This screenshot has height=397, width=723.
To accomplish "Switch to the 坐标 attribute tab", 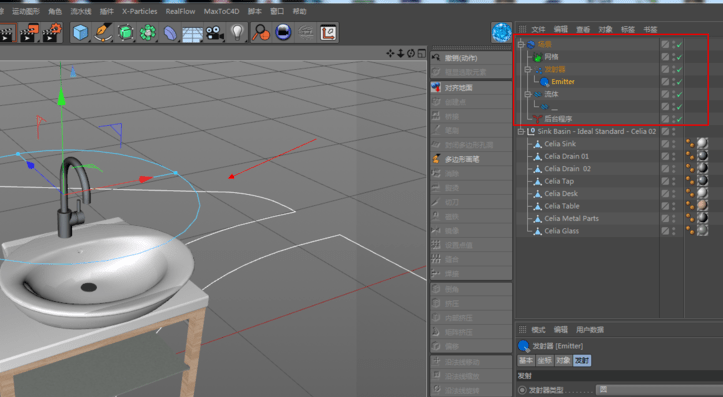I will click(x=545, y=361).
